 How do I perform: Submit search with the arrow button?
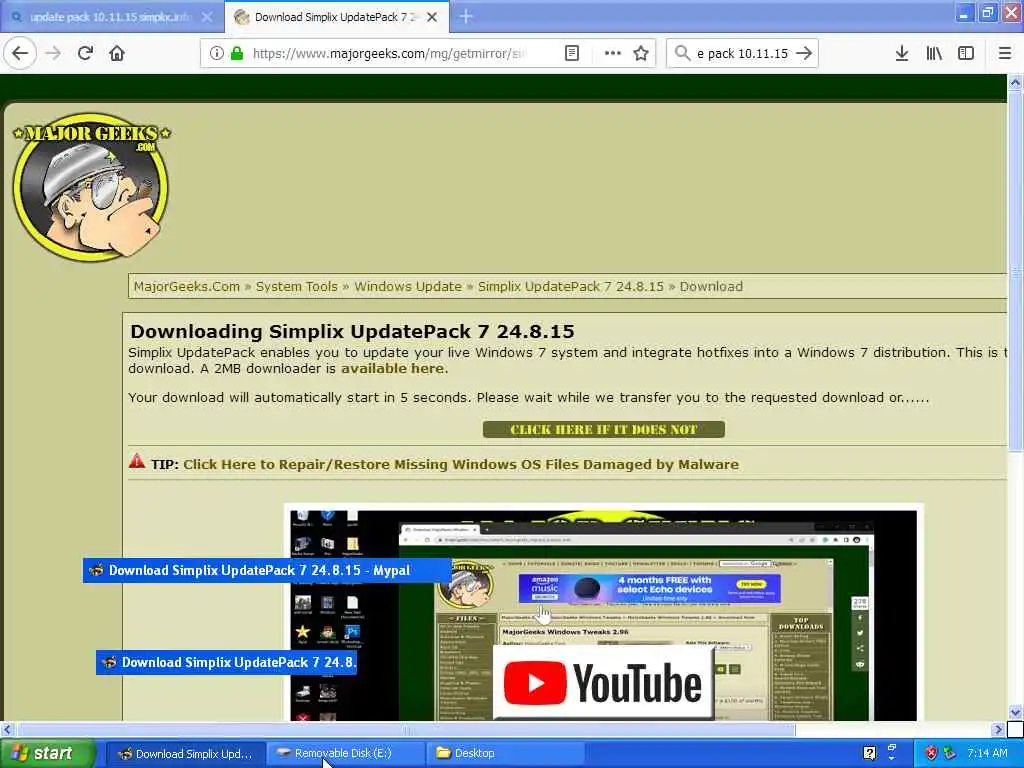pos(805,54)
